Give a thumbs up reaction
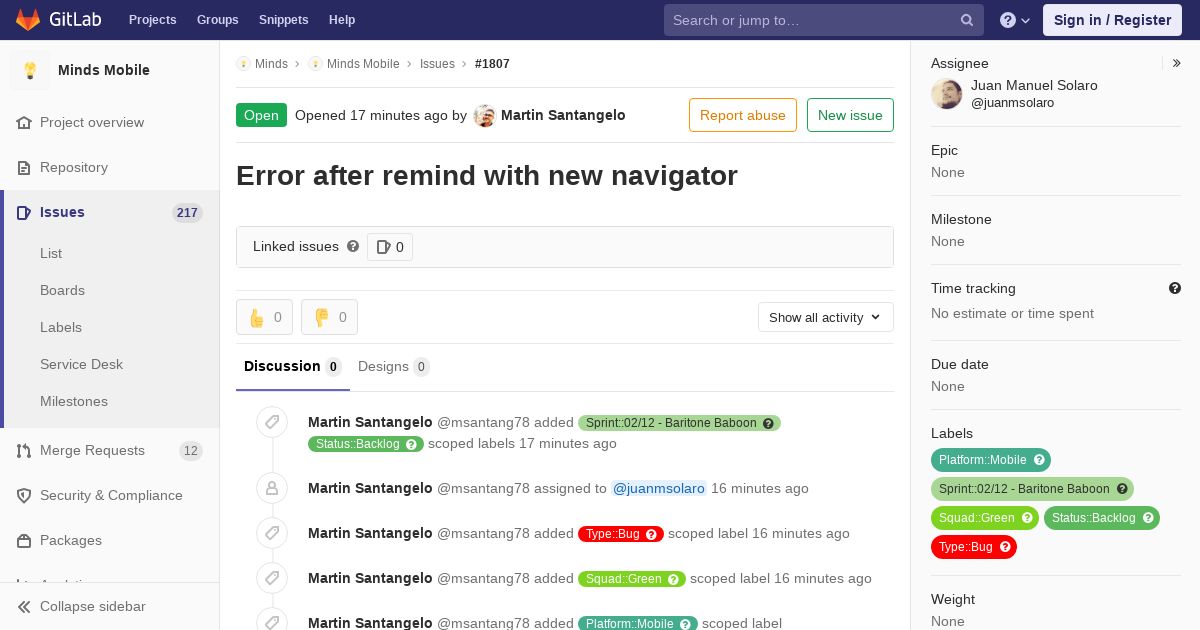The width and height of the screenshot is (1200, 630). pyautogui.click(x=264, y=317)
